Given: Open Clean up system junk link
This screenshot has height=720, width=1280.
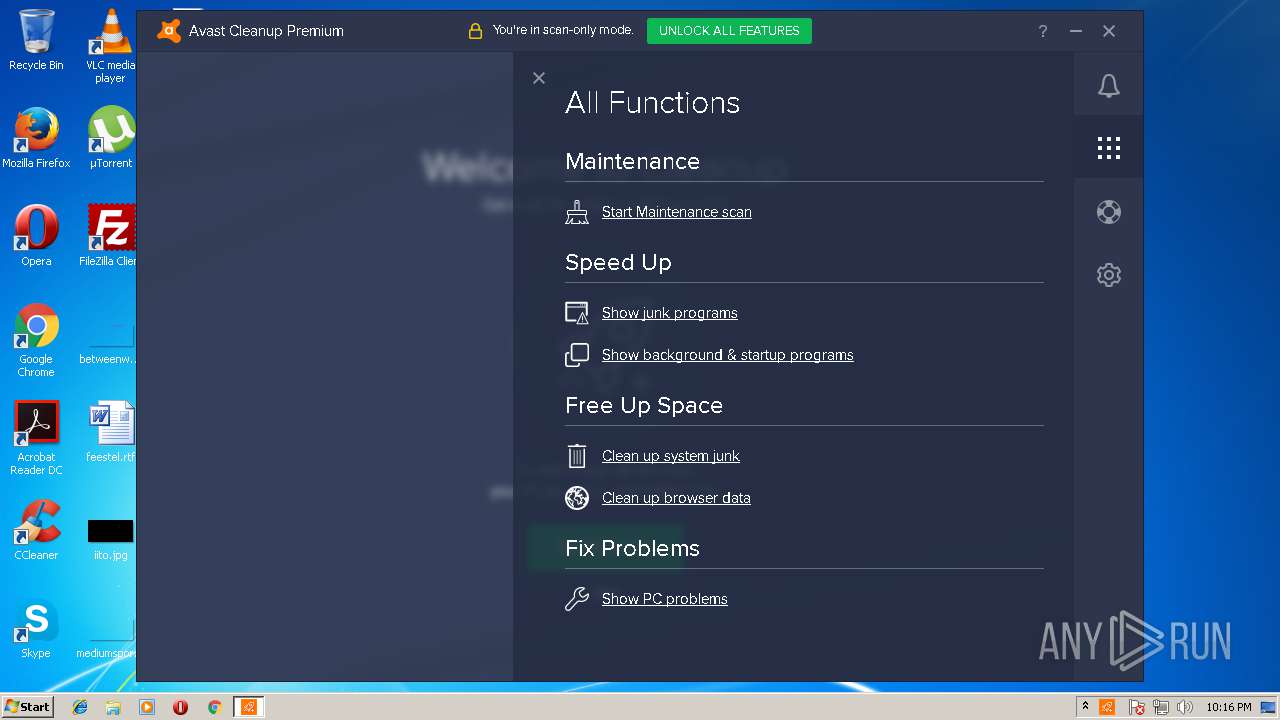Looking at the screenshot, I should 670,456.
